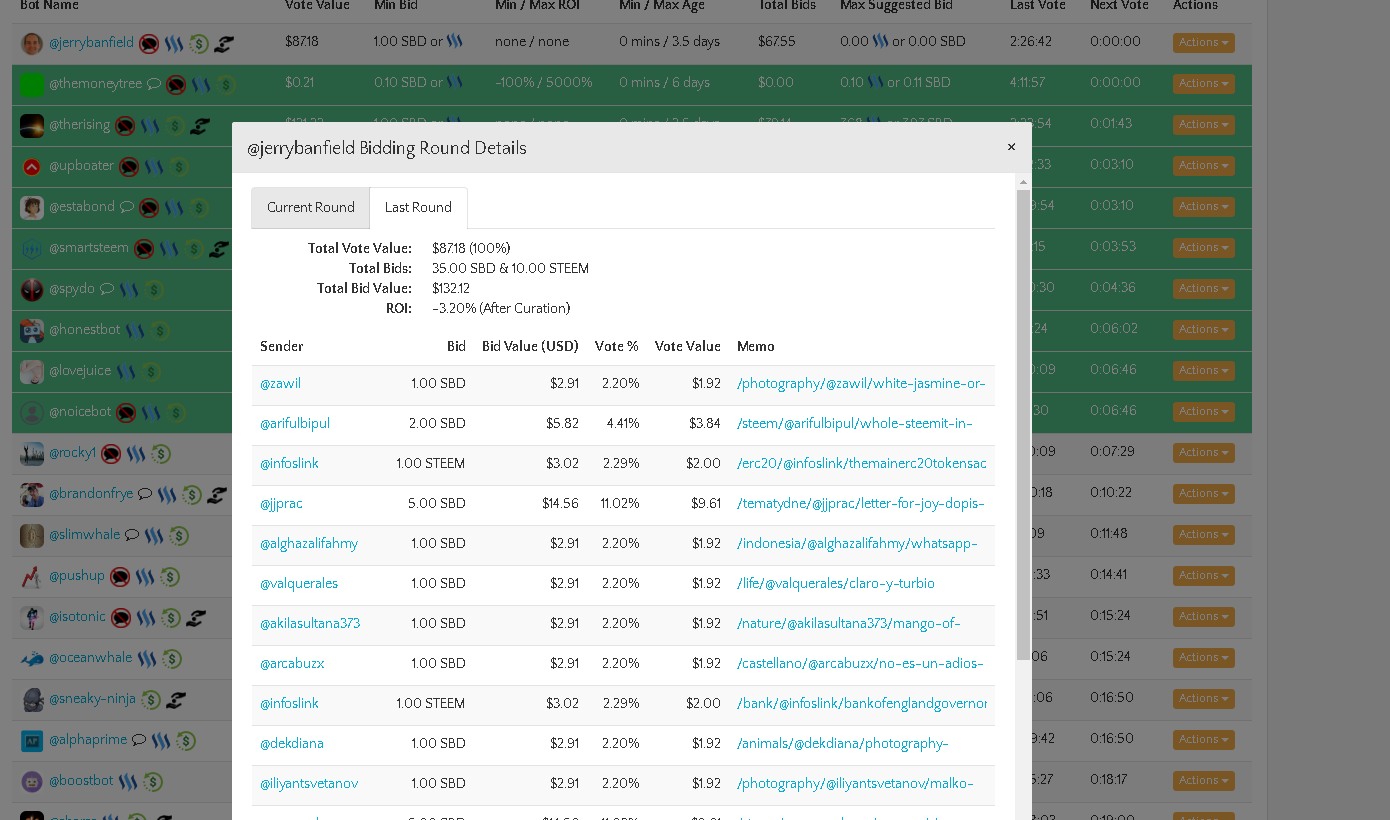Screen dimensions: 1390x820
Task: Click the 'Total Vote Value' $87.18 (100%) text
Action: 472,248
